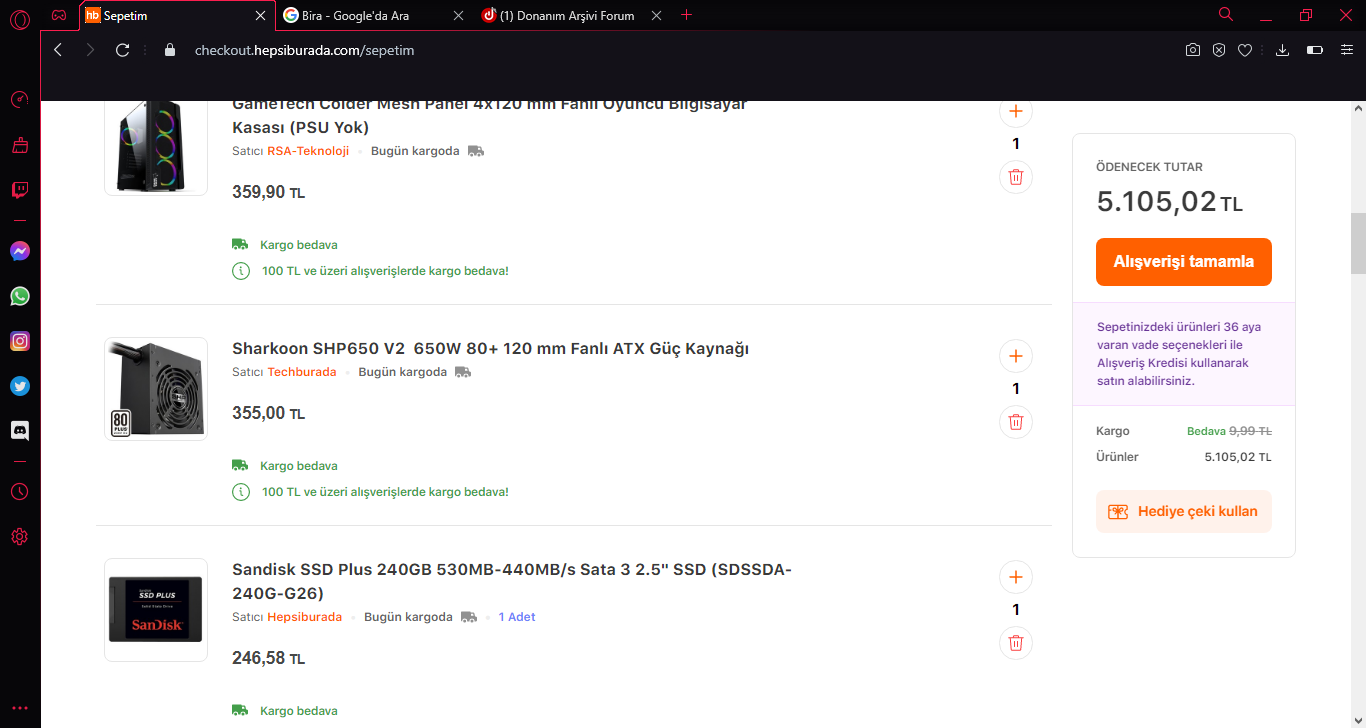
Task: Click the GameTech case product thumbnail
Action: [156, 148]
